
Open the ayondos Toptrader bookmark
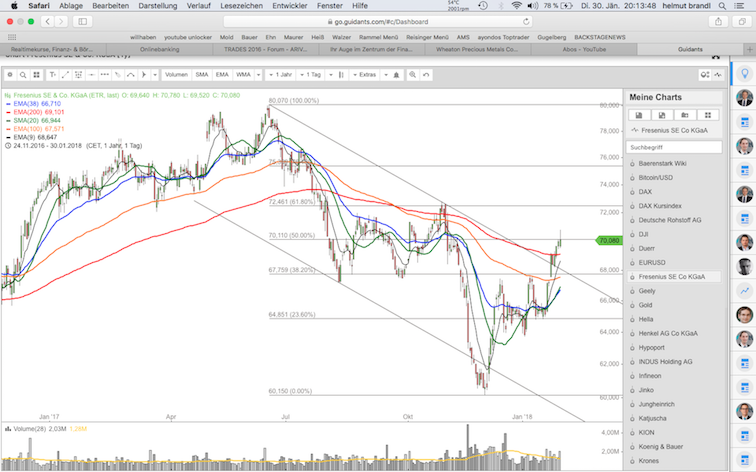[x=503, y=37]
